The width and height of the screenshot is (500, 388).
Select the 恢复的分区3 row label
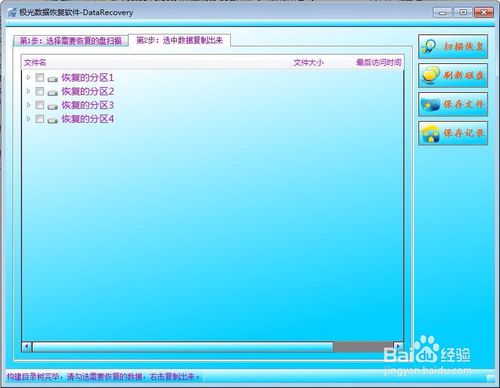(87, 105)
